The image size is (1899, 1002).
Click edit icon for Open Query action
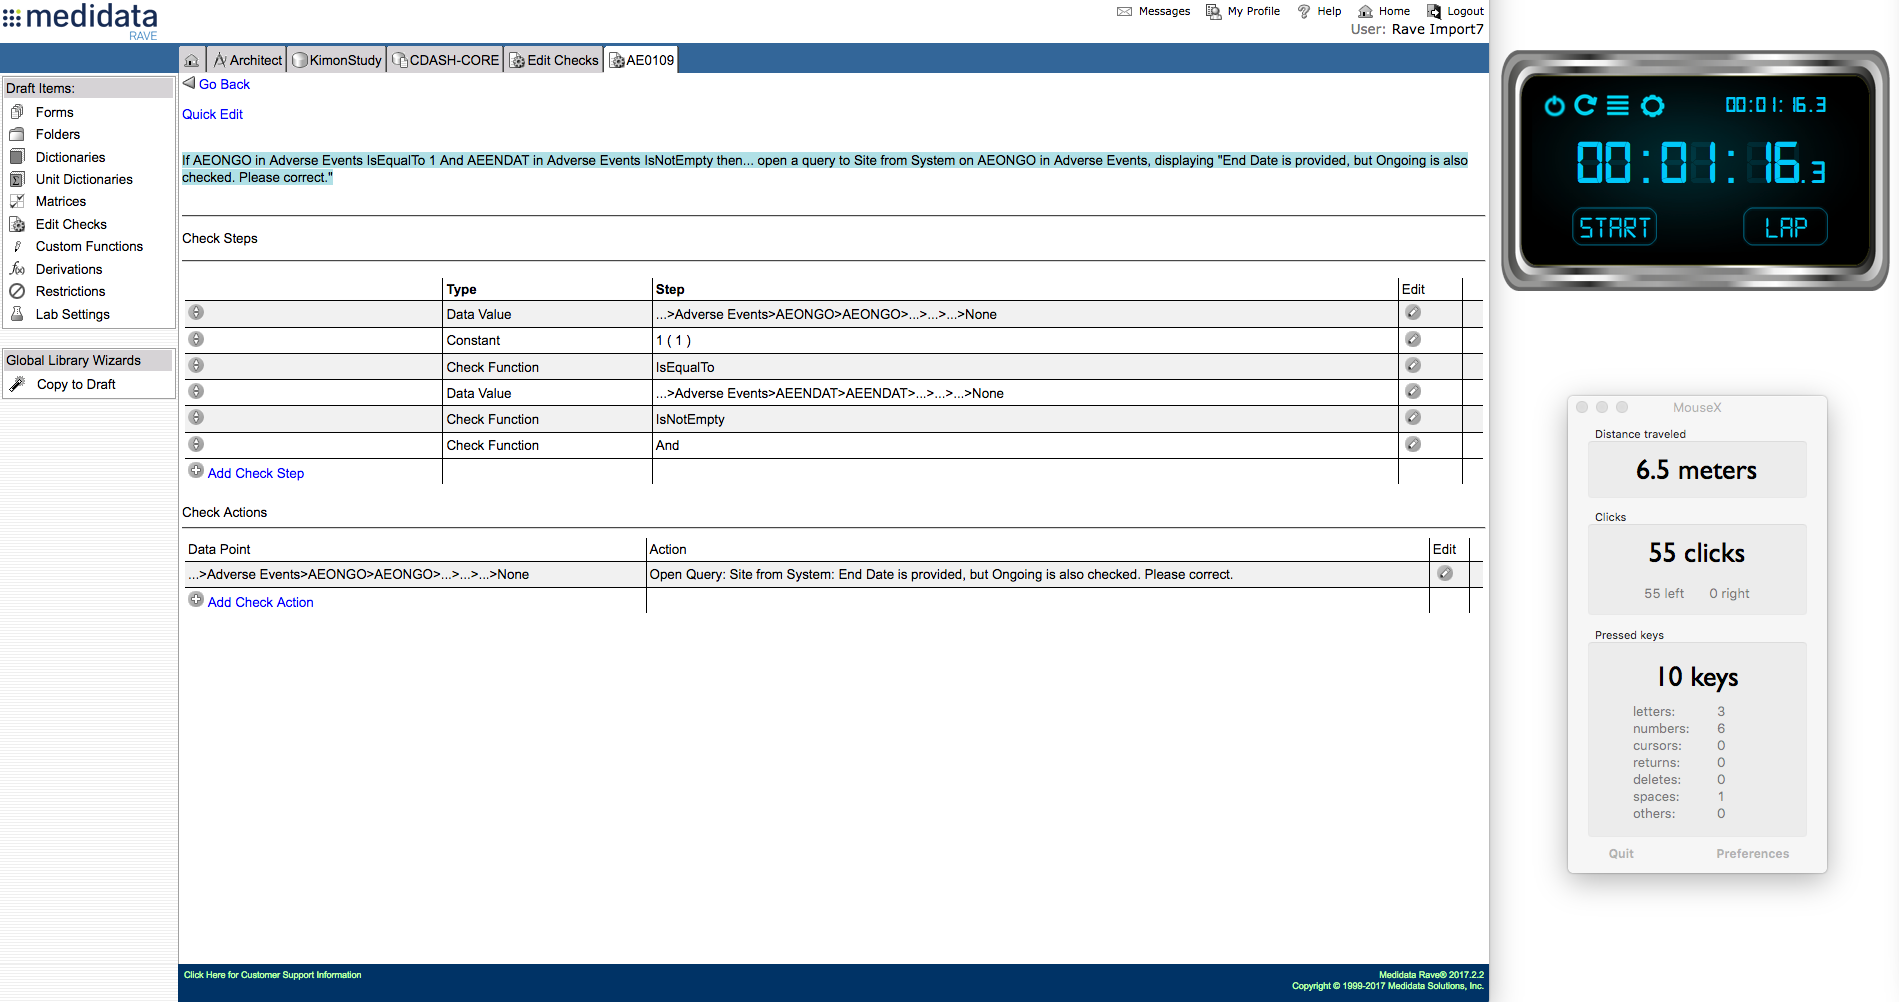point(1444,574)
